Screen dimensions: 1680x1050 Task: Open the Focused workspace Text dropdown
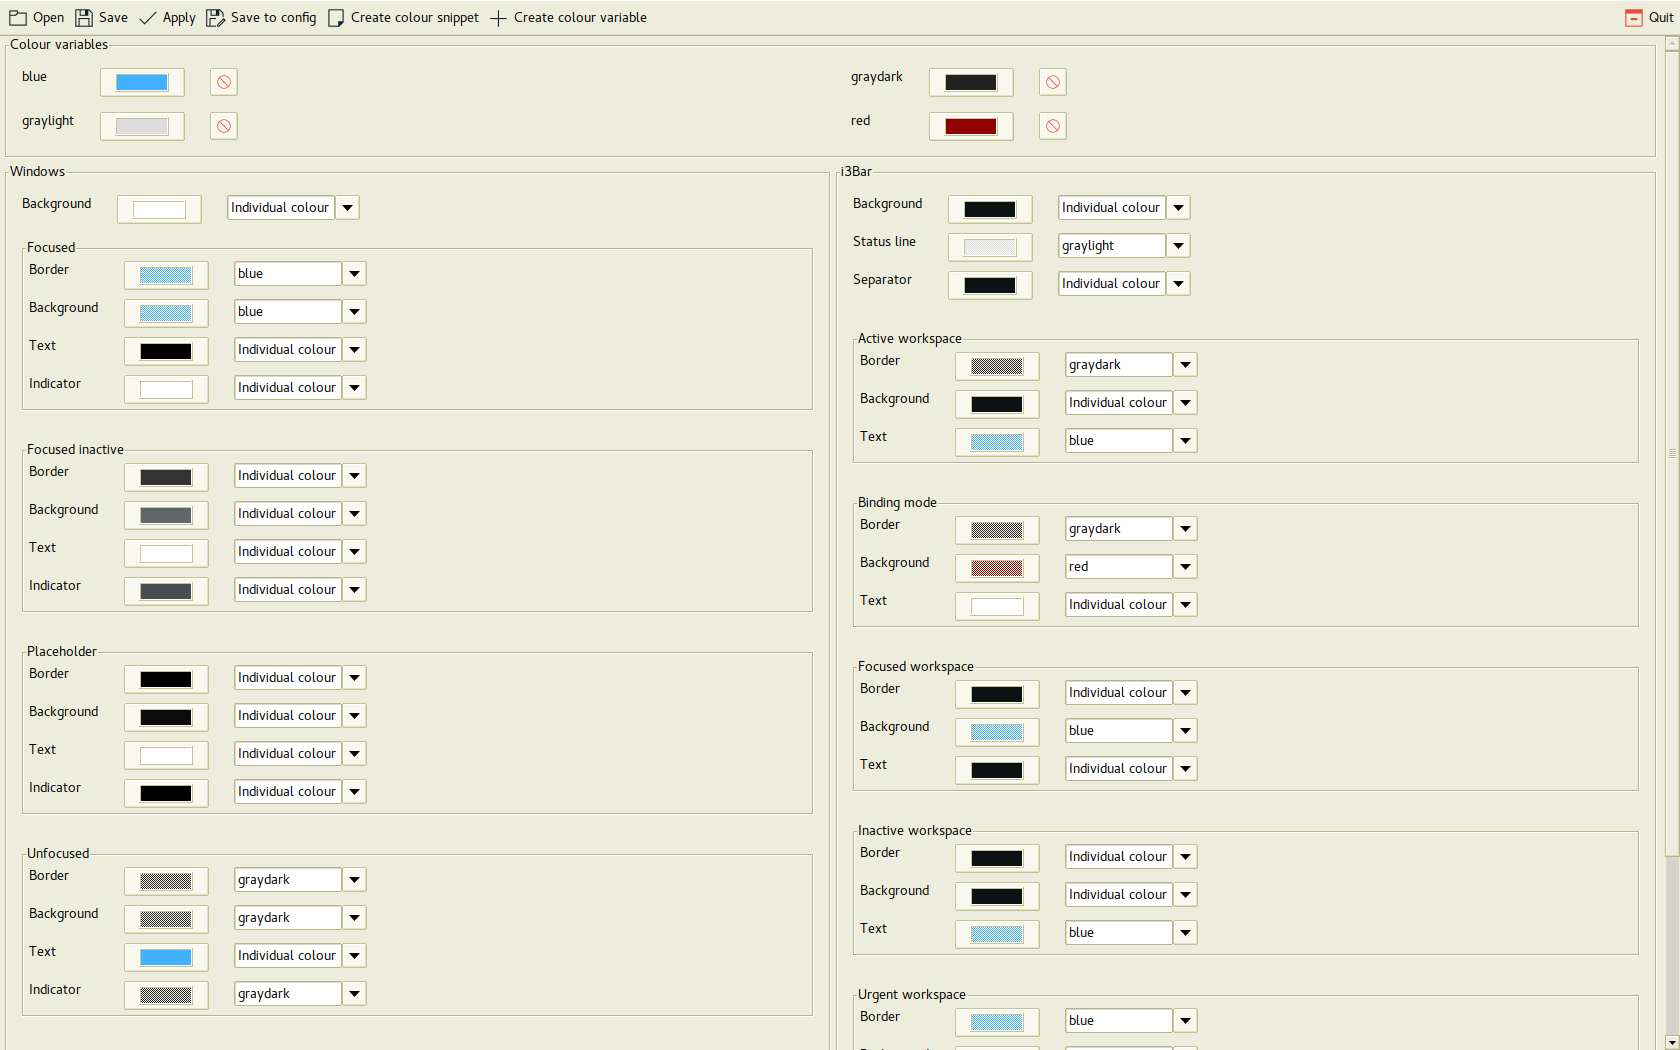point(1185,769)
